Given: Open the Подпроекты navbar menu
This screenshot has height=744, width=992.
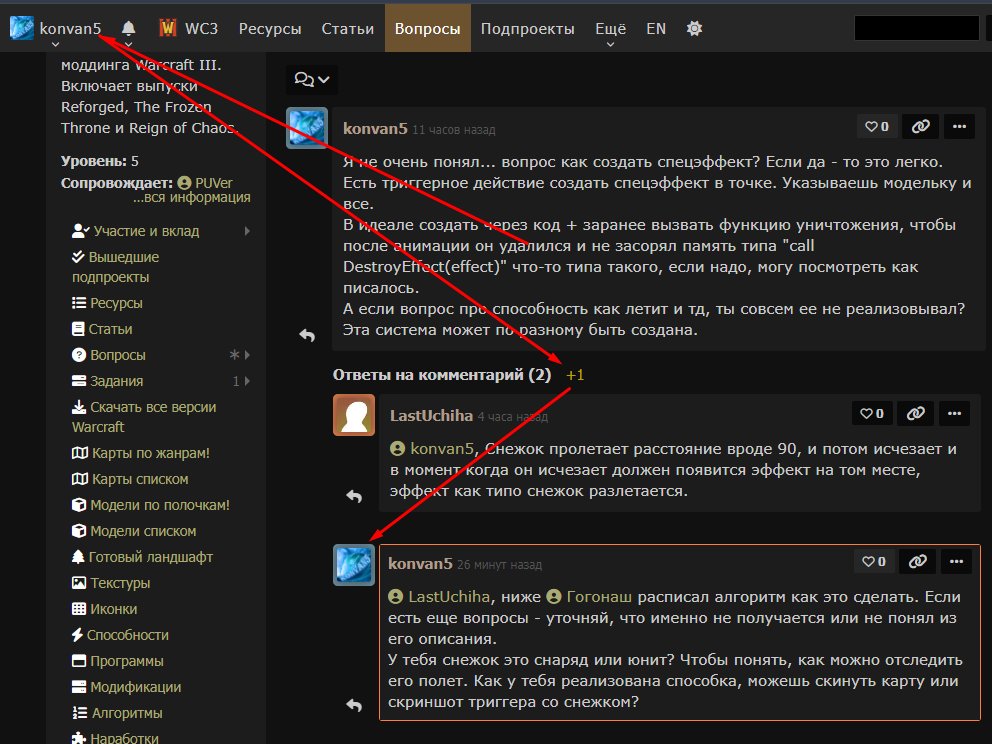Looking at the screenshot, I should (x=528, y=28).
